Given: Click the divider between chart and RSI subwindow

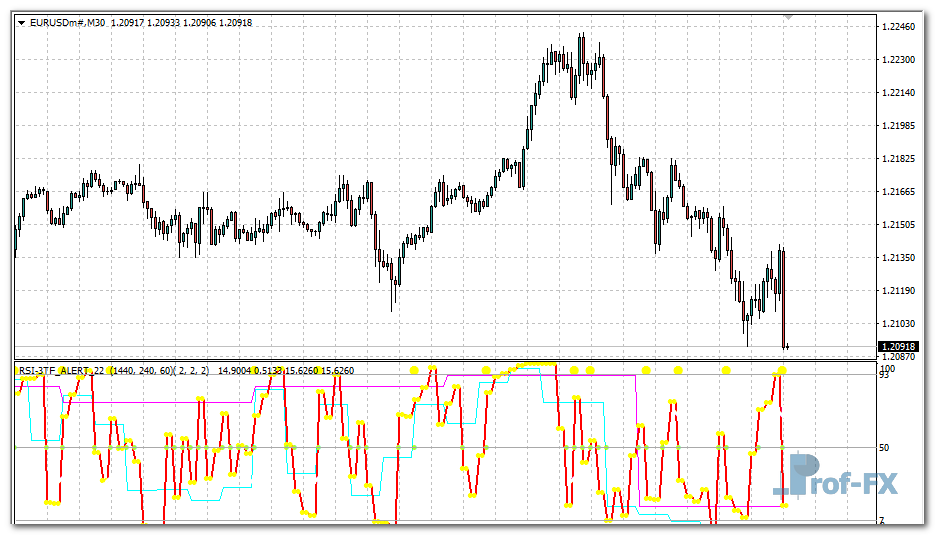Looking at the screenshot, I should click(x=445, y=360).
